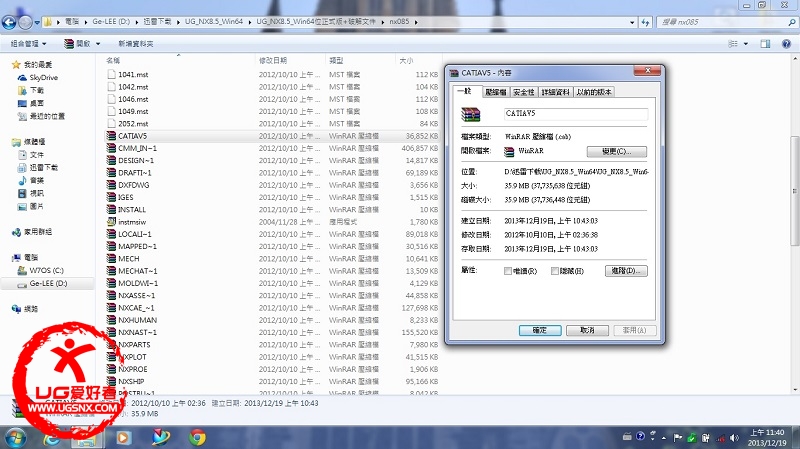
Task: Select the DXFDWG archive icon
Action: pos(111,185)
